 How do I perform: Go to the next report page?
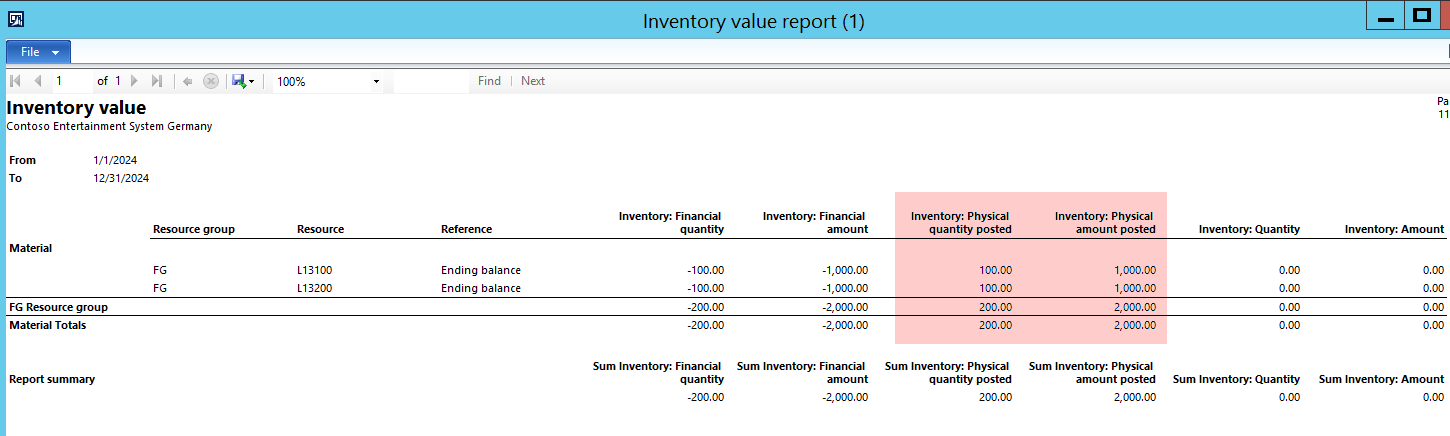click(x=134, y=81)
